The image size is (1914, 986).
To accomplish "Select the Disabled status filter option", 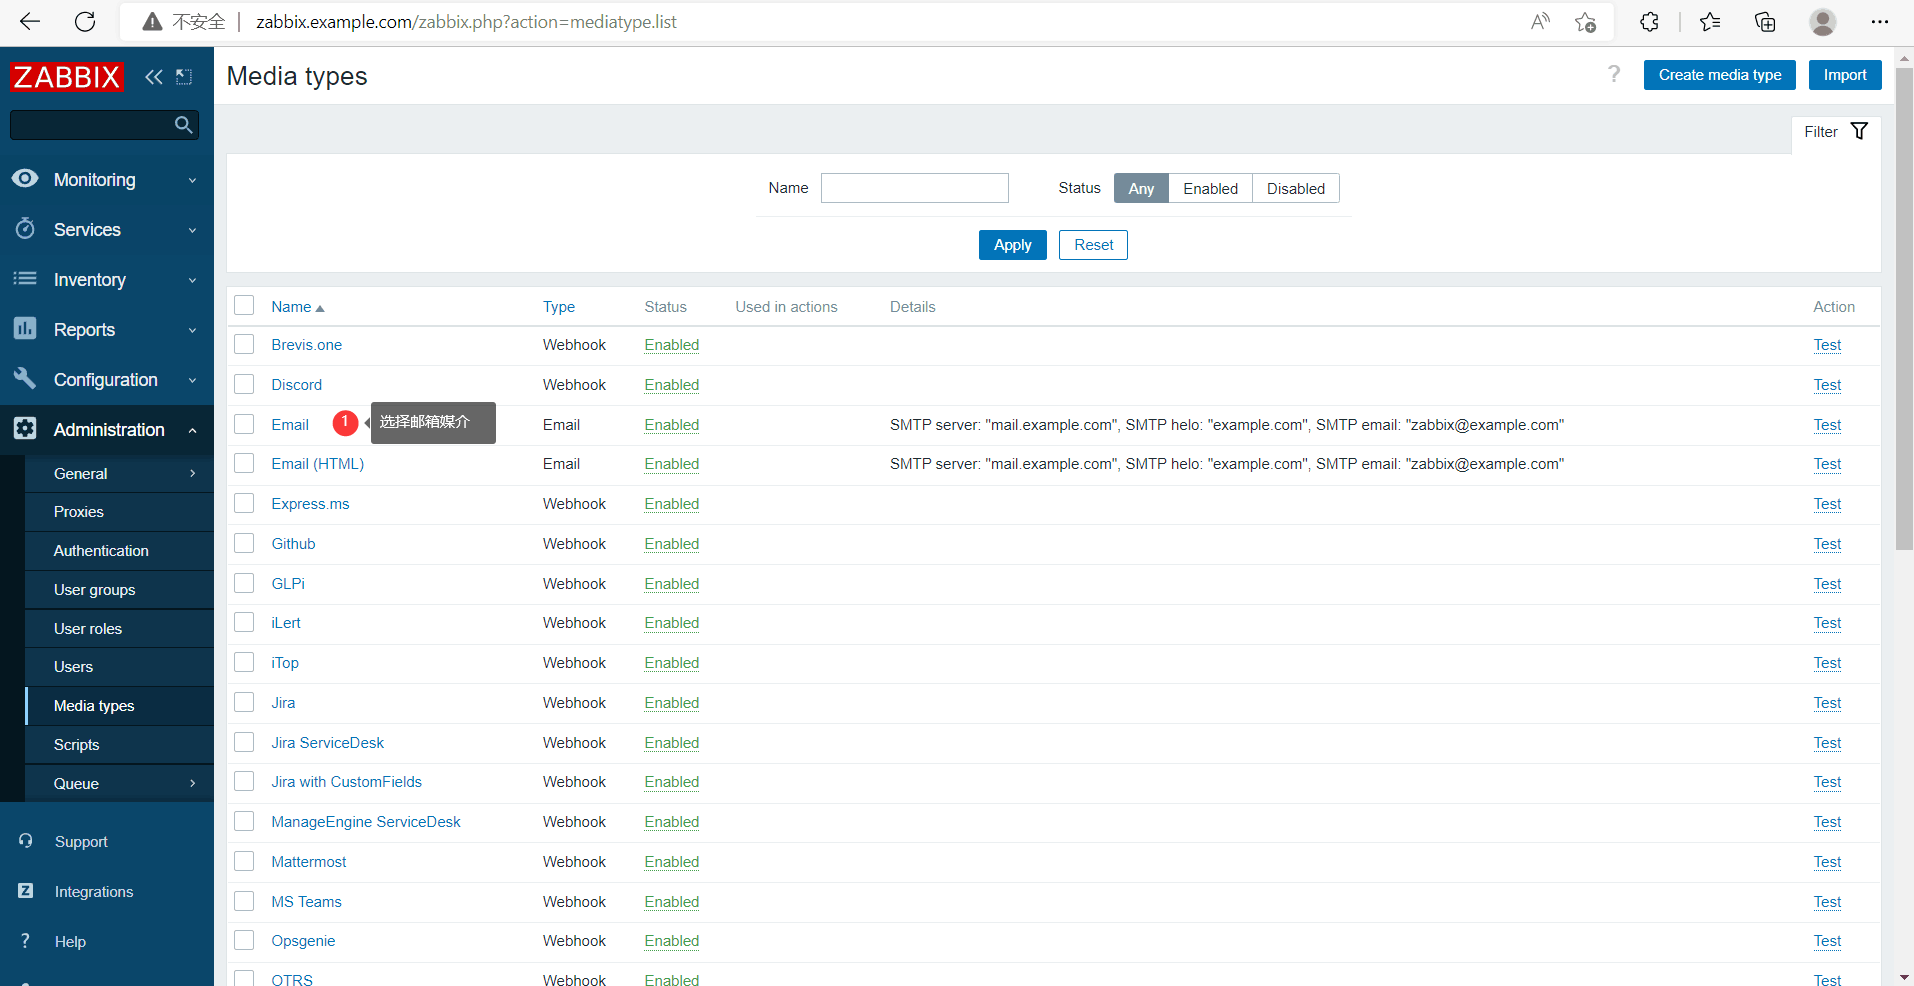I will [x=1296, y=188].
